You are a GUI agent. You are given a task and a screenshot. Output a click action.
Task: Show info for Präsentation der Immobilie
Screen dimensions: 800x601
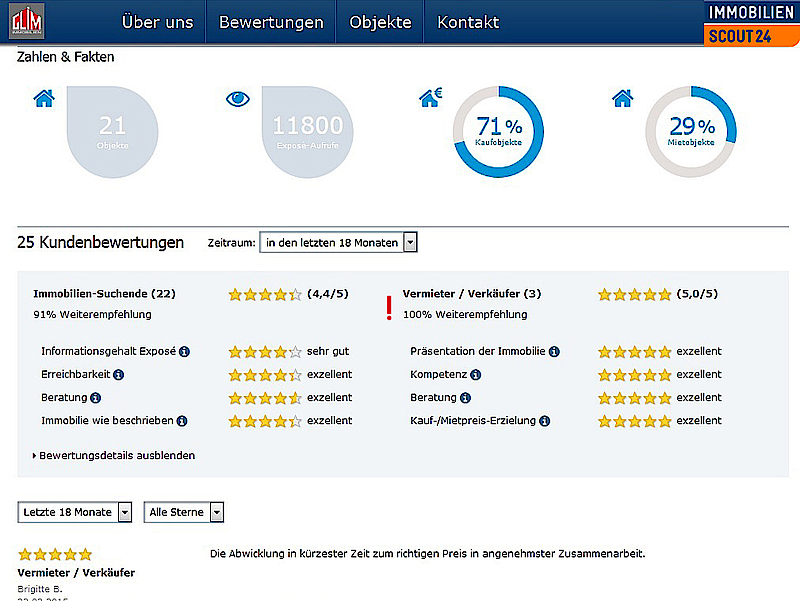[x=554, y=352]
